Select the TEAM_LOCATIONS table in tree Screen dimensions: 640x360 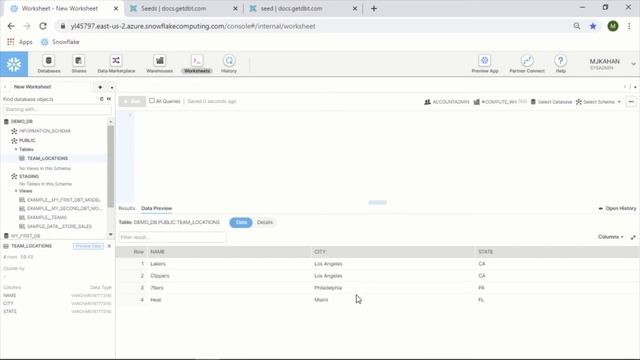coord(47,158)
